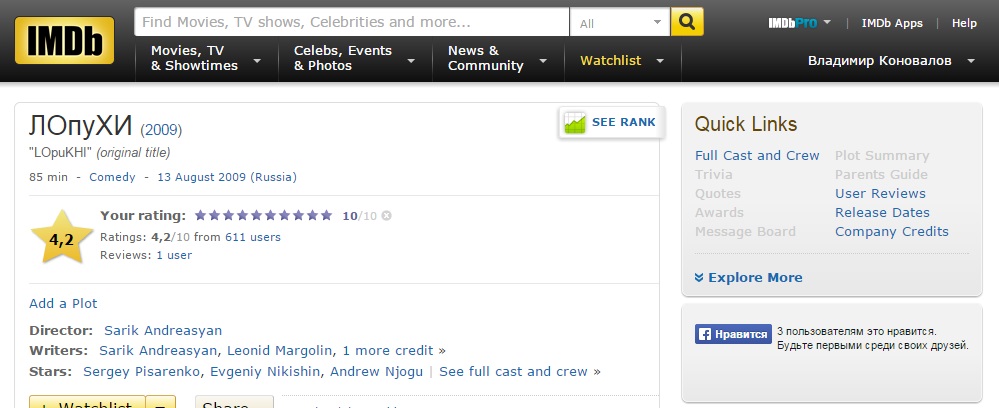Click the yellow search magnifier button

[687, 22]
